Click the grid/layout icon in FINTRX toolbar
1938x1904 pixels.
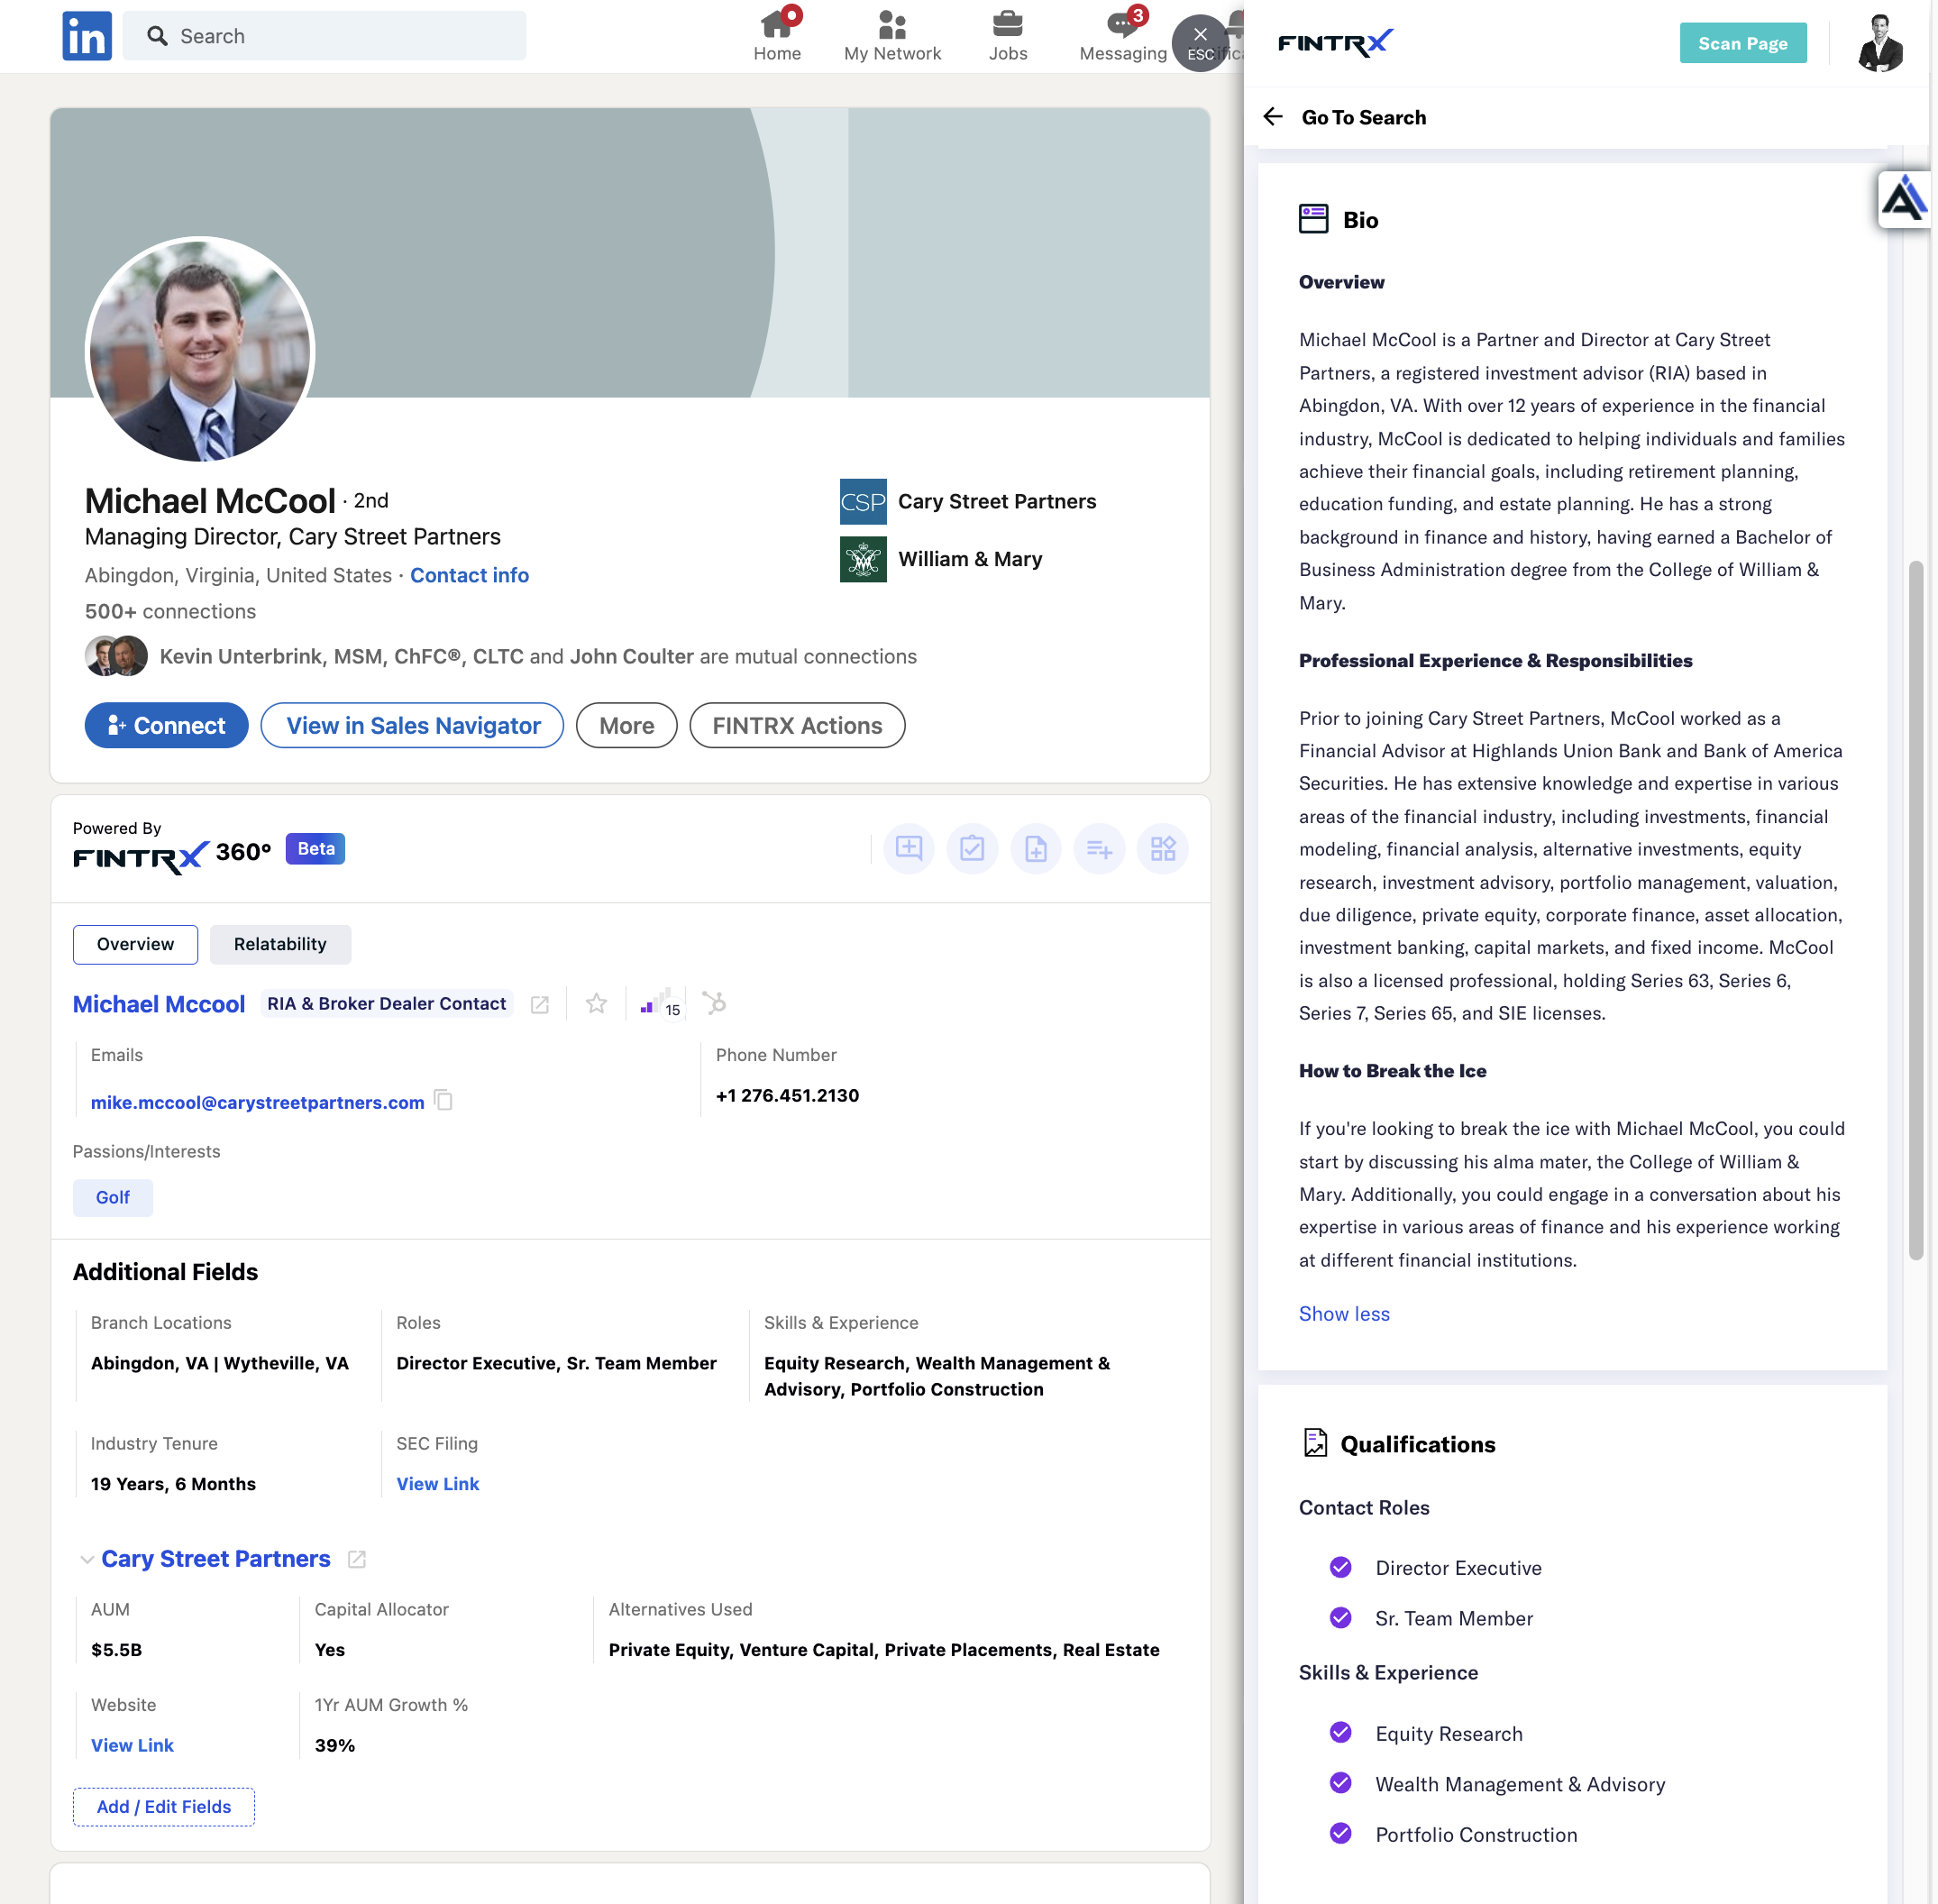(x=1163, y=847)
